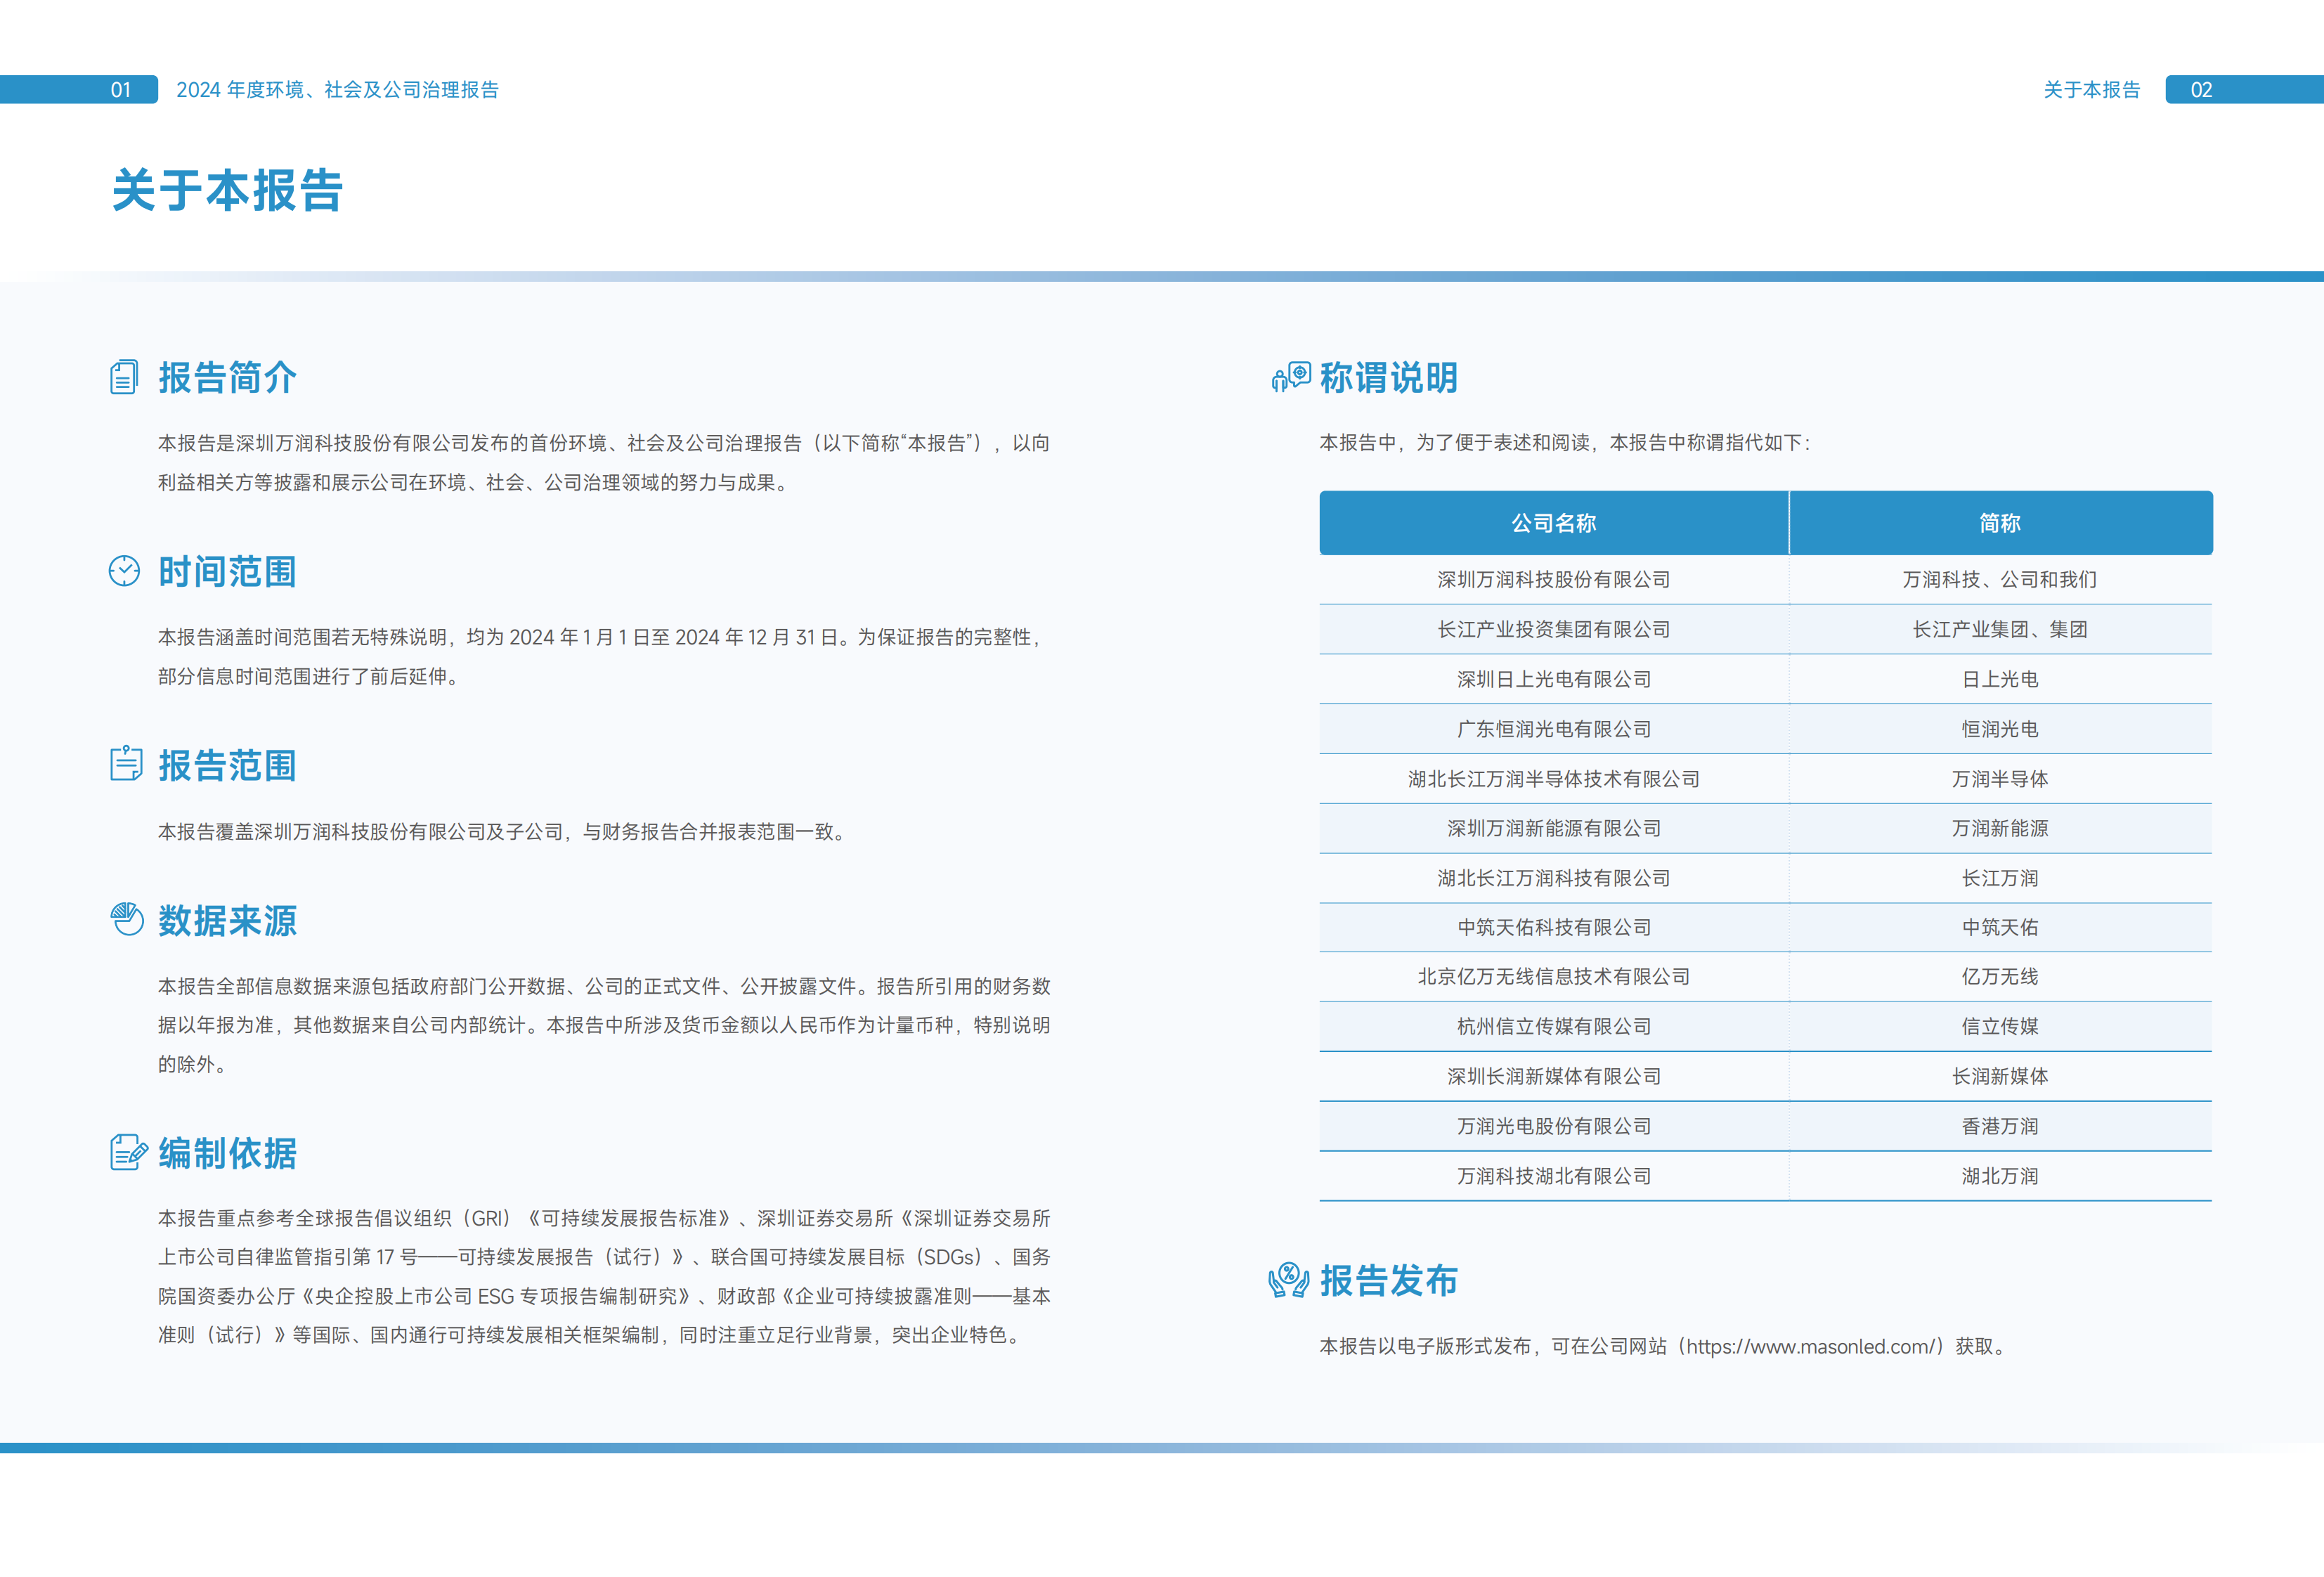Click the 杭州信立传媒有限公司 table cell
Screen dimensions: 2324x1577
[1553, 1026]
